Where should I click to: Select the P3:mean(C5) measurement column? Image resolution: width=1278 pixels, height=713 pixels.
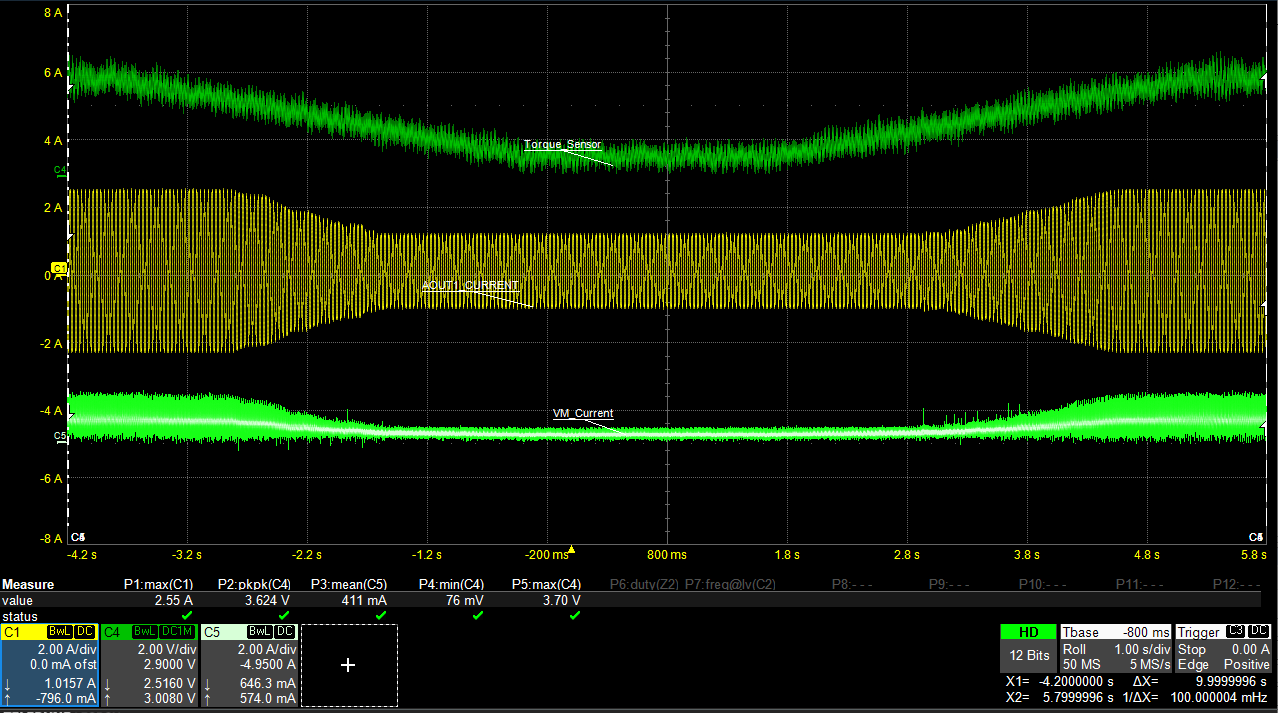(348, 585)
